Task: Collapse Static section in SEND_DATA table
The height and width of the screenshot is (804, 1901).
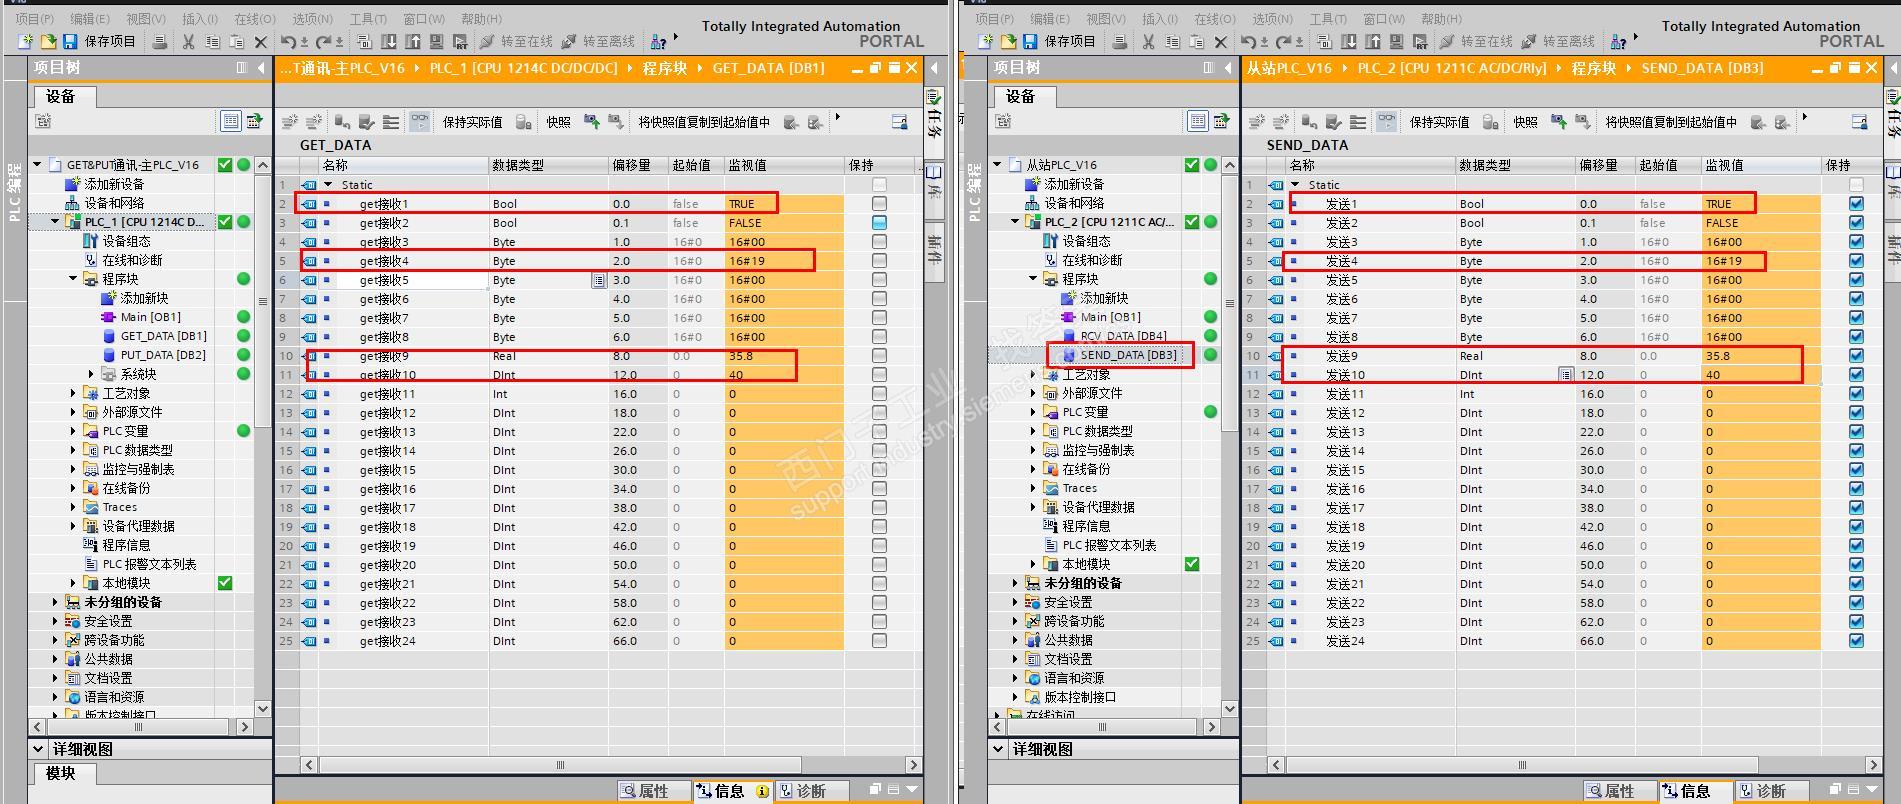Action: (1296, 185)
